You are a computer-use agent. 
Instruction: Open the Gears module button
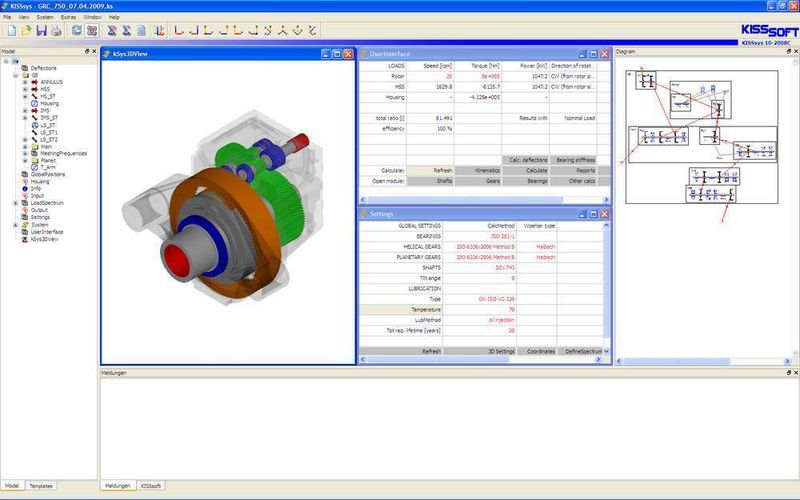point(478,181)
